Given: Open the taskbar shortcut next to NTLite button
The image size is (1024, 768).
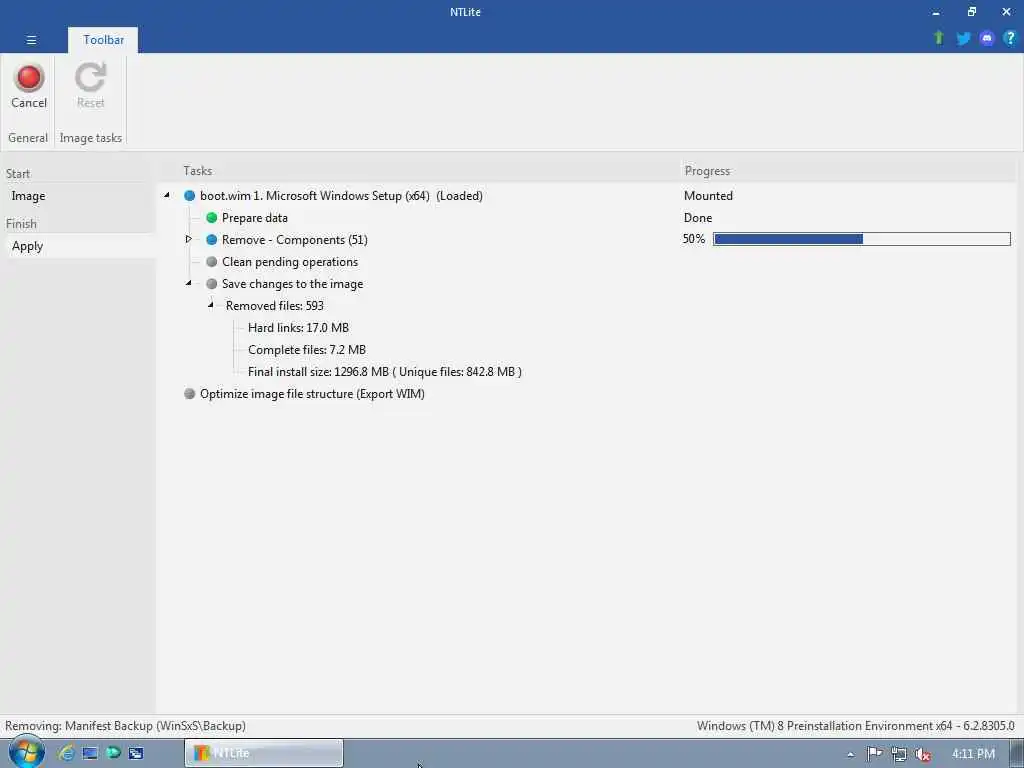Looking at the screenshot, I should 136,753.
